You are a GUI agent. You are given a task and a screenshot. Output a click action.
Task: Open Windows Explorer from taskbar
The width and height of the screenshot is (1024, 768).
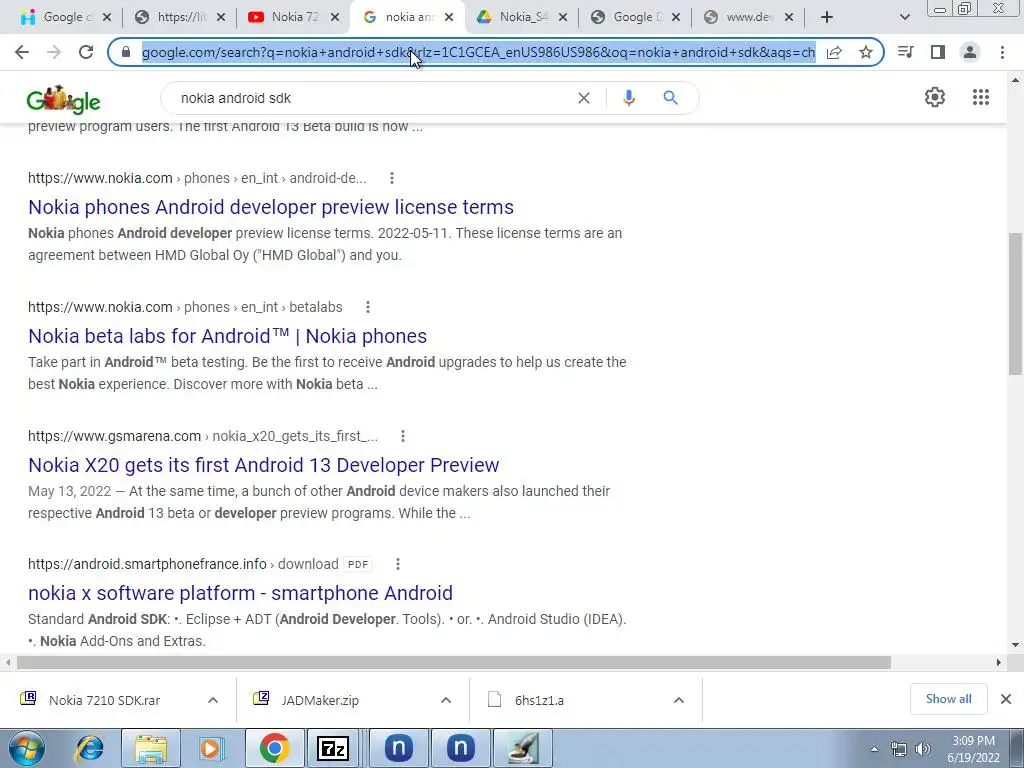151,748
